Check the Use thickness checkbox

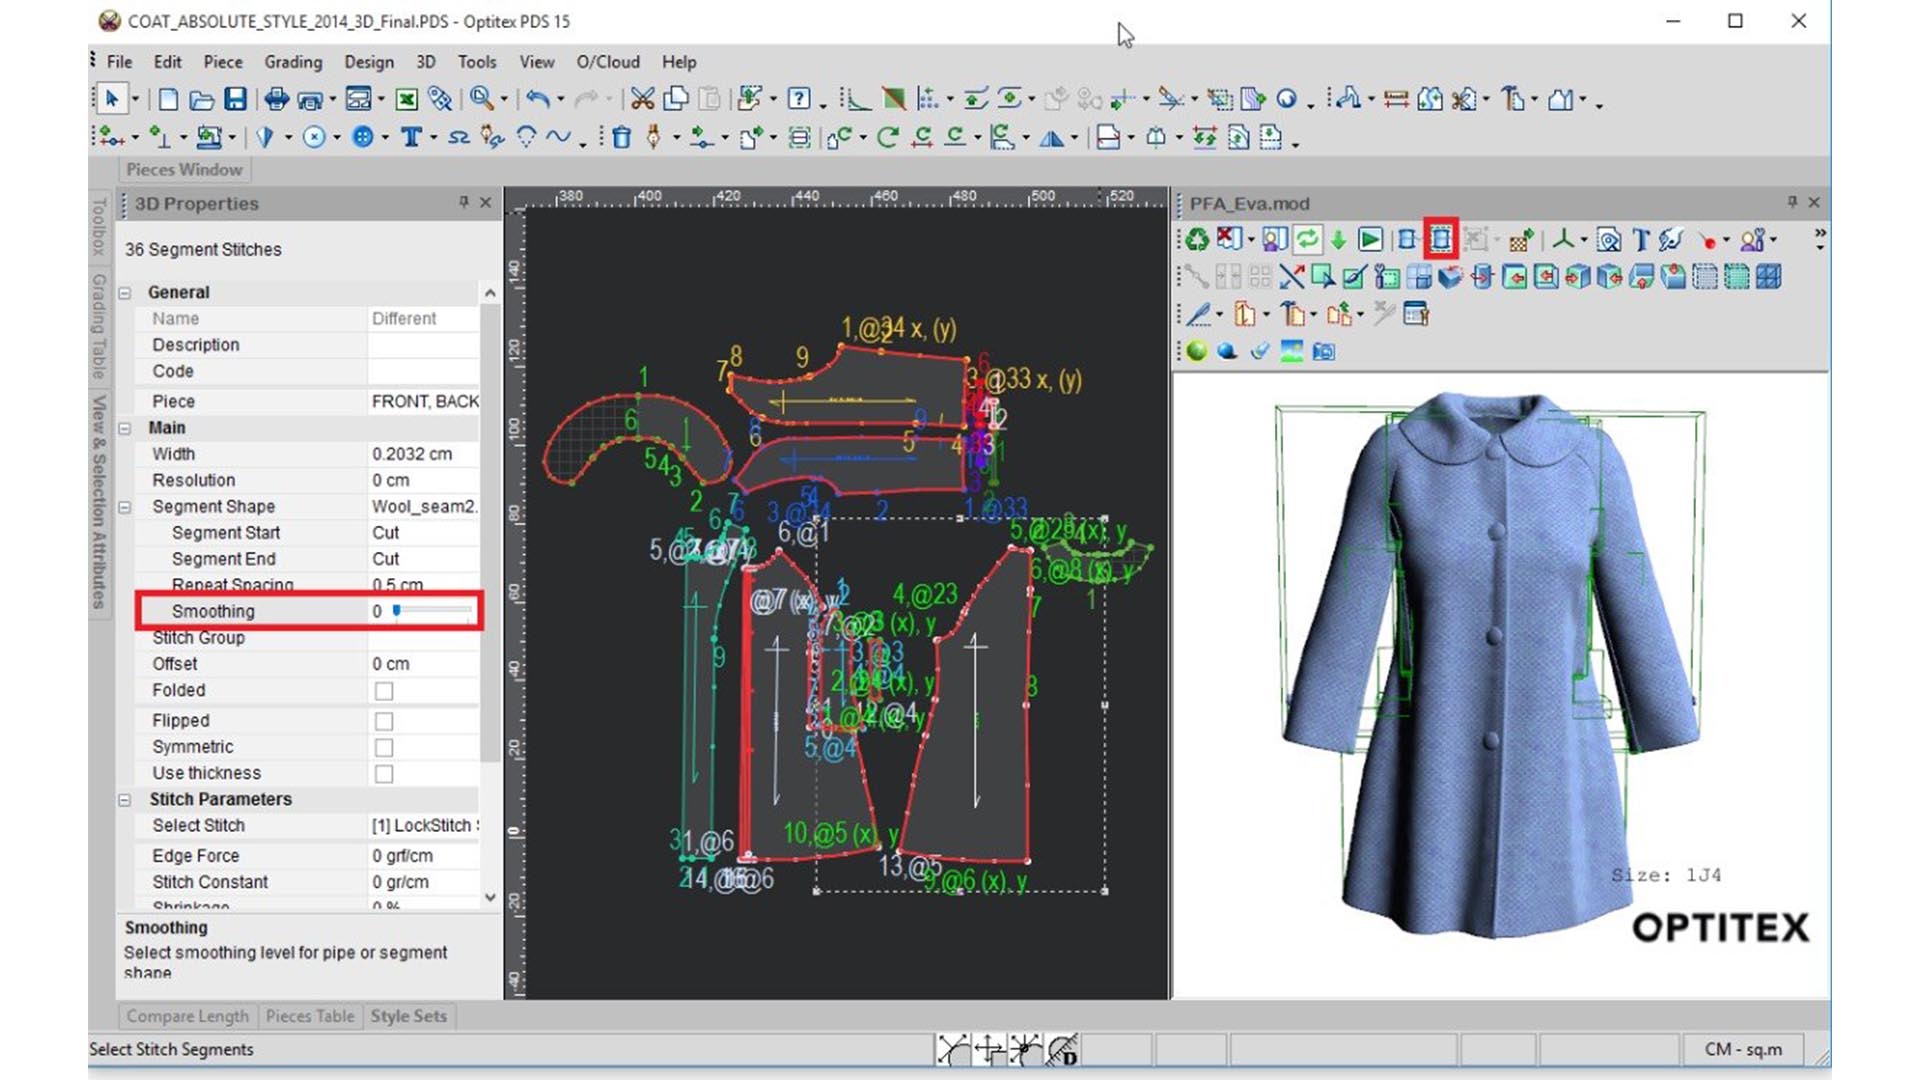(383, 774)
